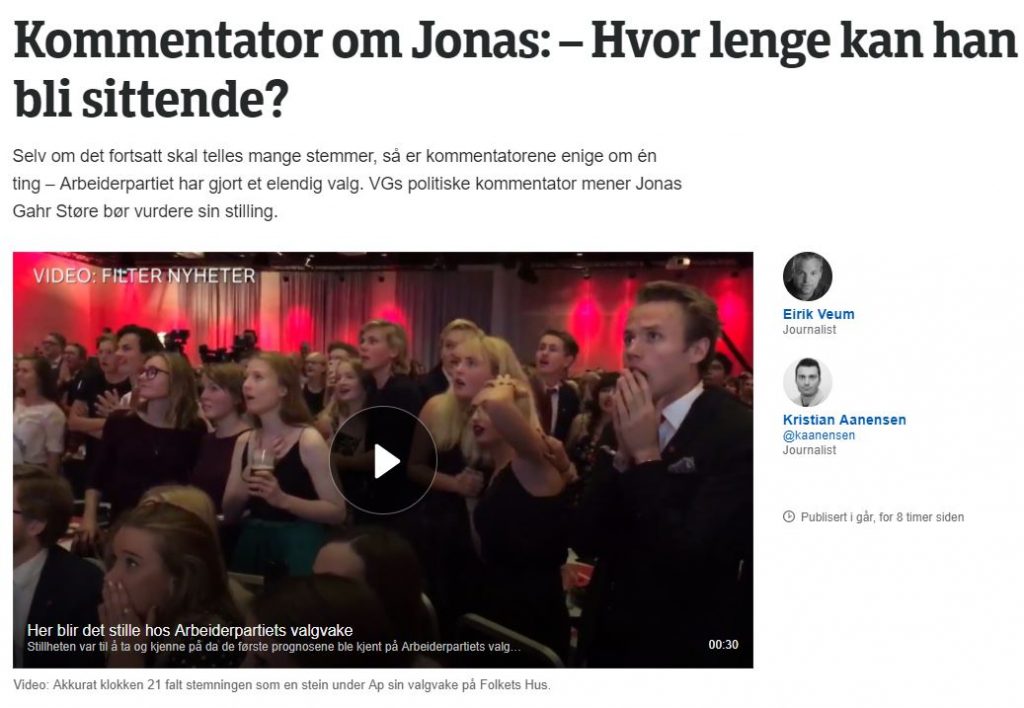
Task: Click the 00:30 video duration label
Action: [x=724, y=645]
